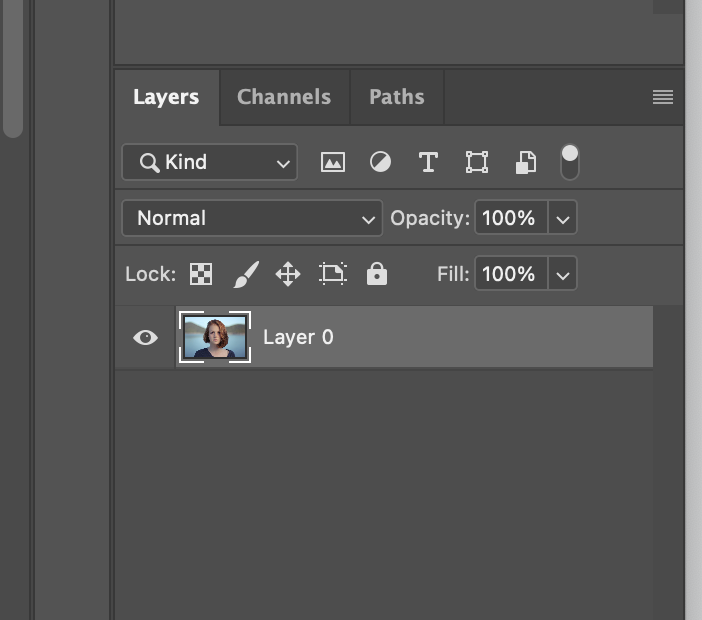The image size is (702, 620).
Task: Switch to the Layers tab
Action: (x=166, y=97)
